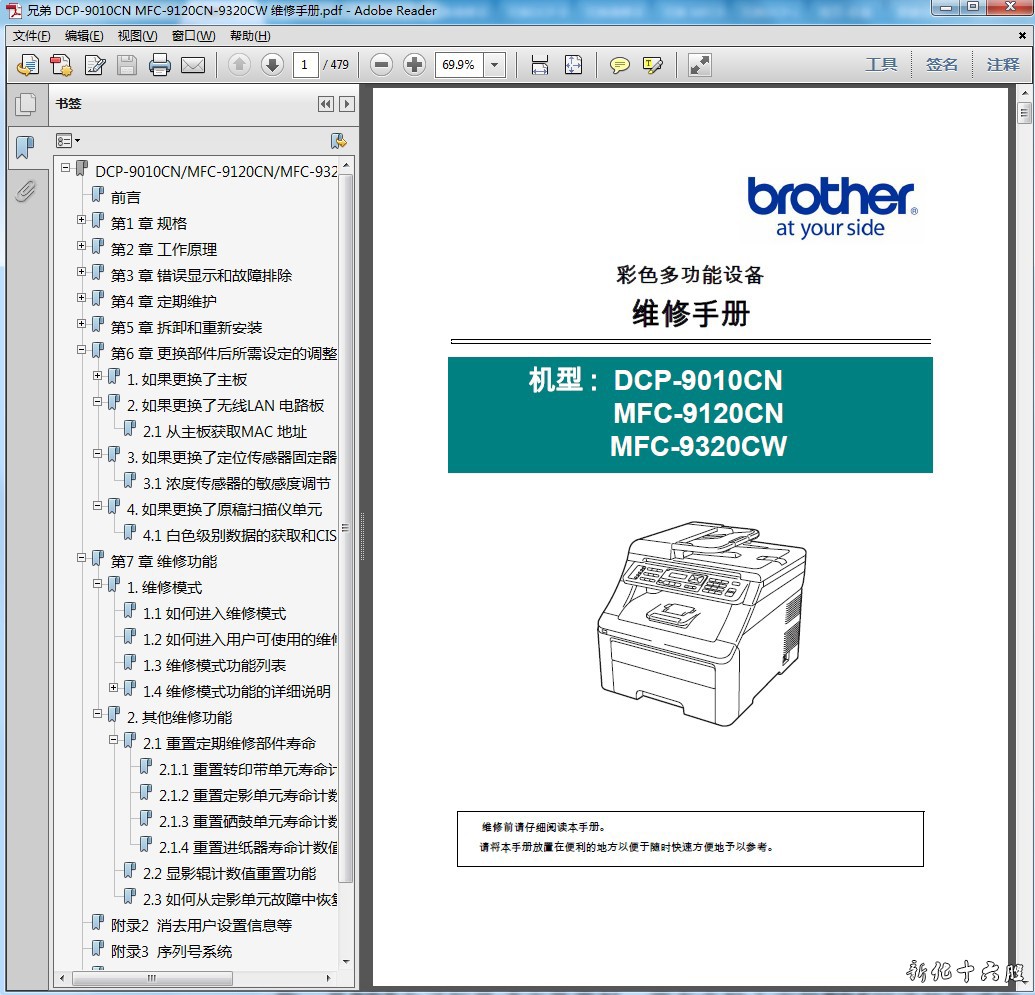Open the bookmarks options menu dropdown
The width and height of the screenshot is (1035, 995).
pyautogui.click(x=68, y=141)
